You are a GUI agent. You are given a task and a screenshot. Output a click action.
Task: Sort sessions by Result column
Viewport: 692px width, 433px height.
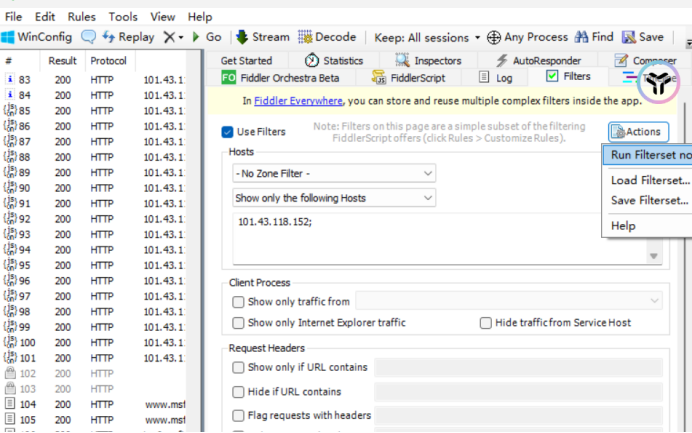click(62, 61)
